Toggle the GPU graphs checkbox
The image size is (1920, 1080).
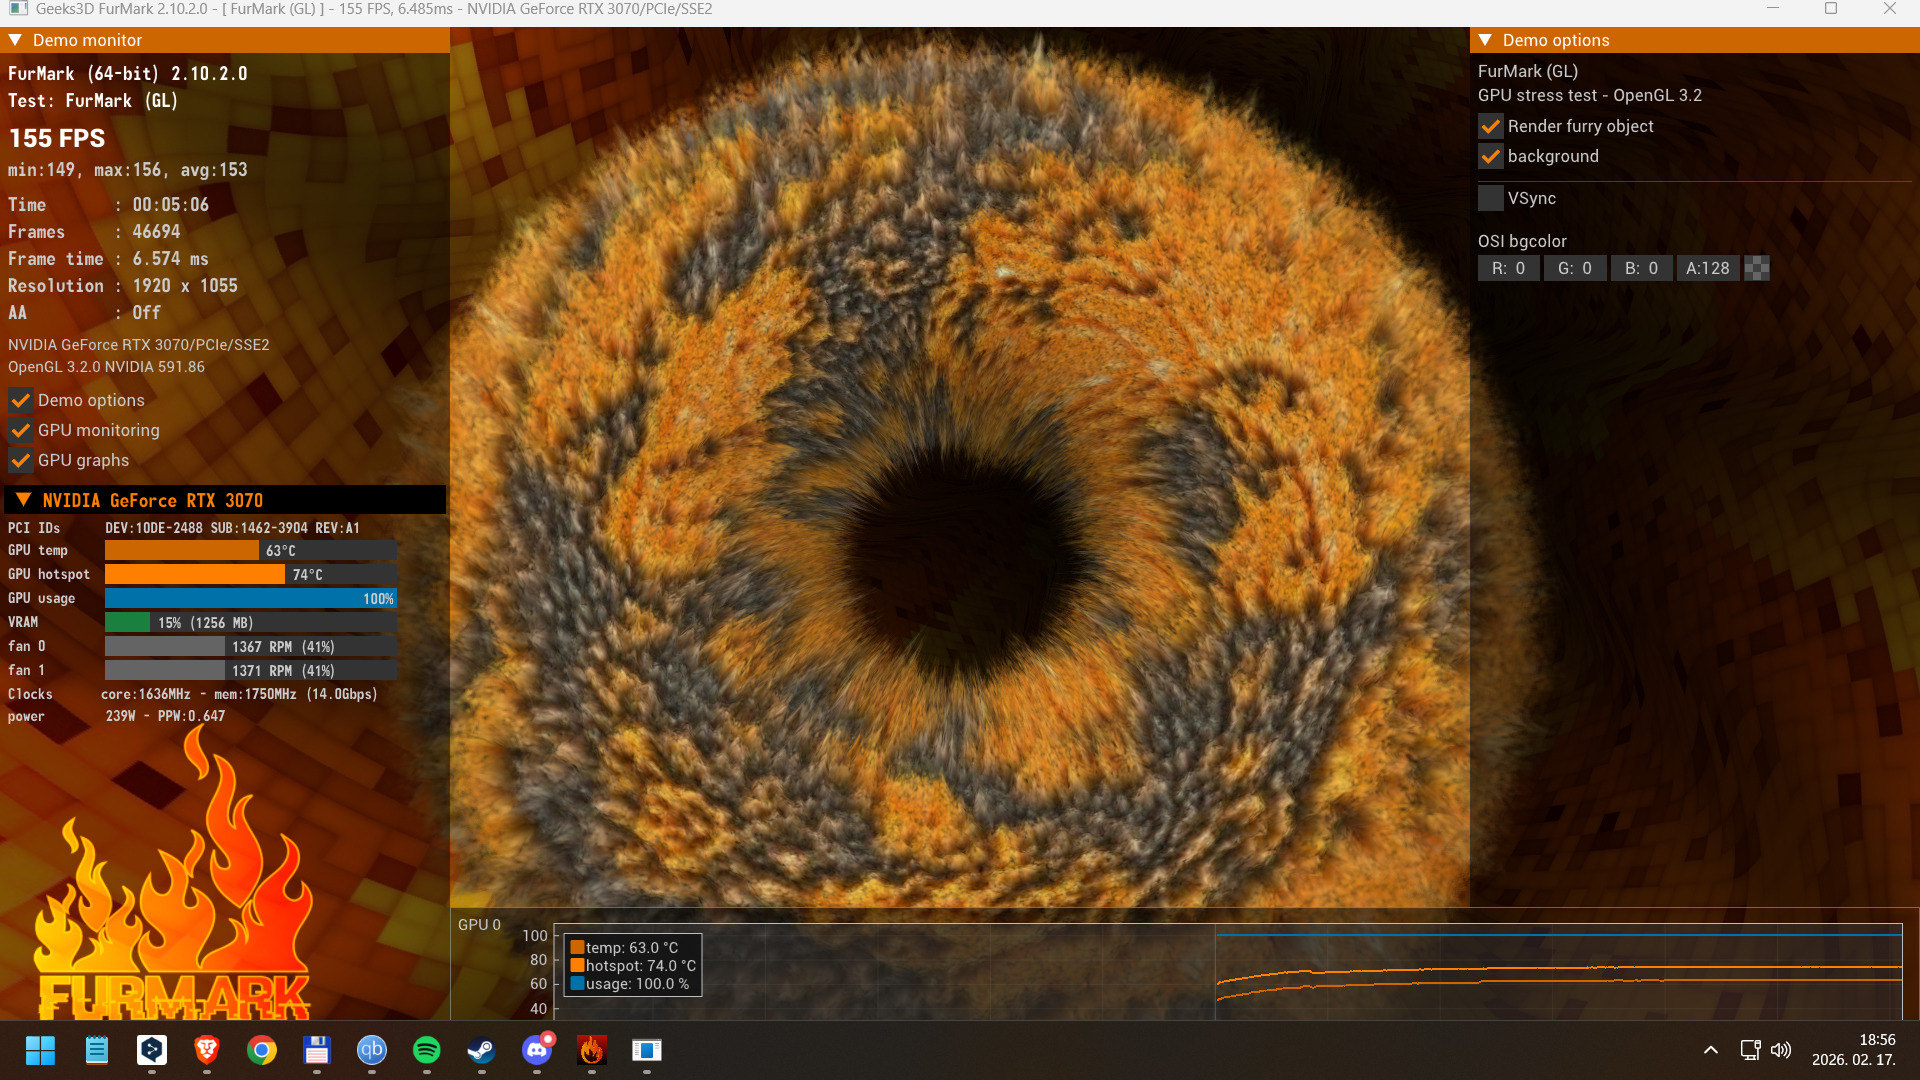pyautogui.click(x=20, y=461)
